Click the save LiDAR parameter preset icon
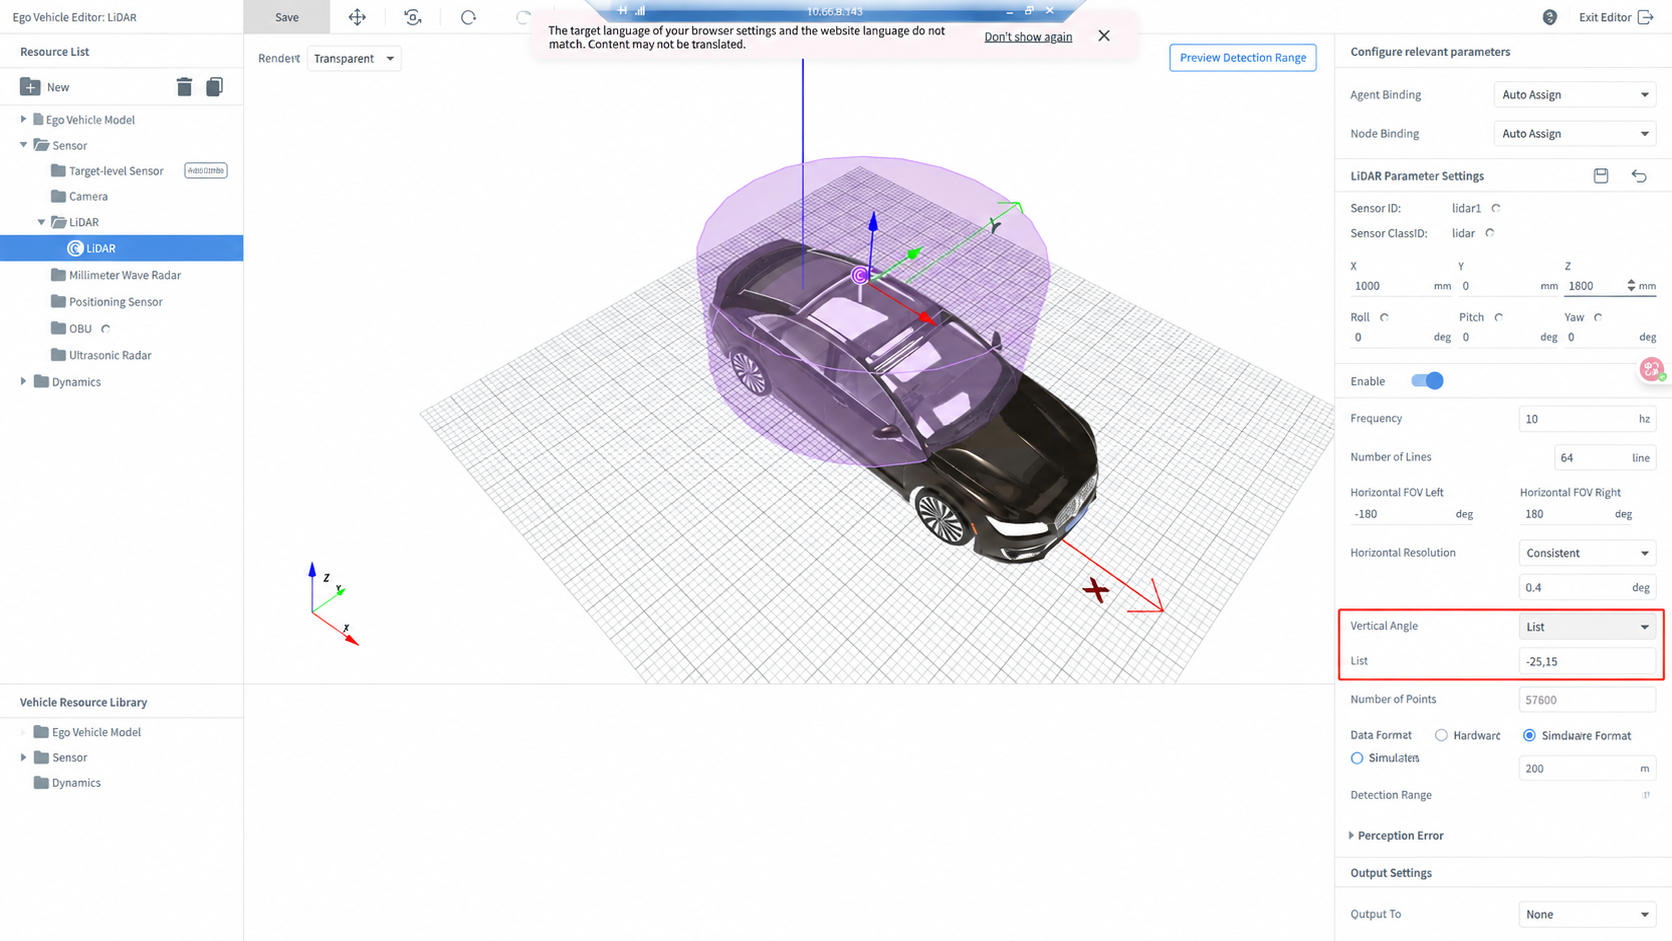Image resolution: width=1672 pixels, height=941 pixels. (x=1601, y=176)
